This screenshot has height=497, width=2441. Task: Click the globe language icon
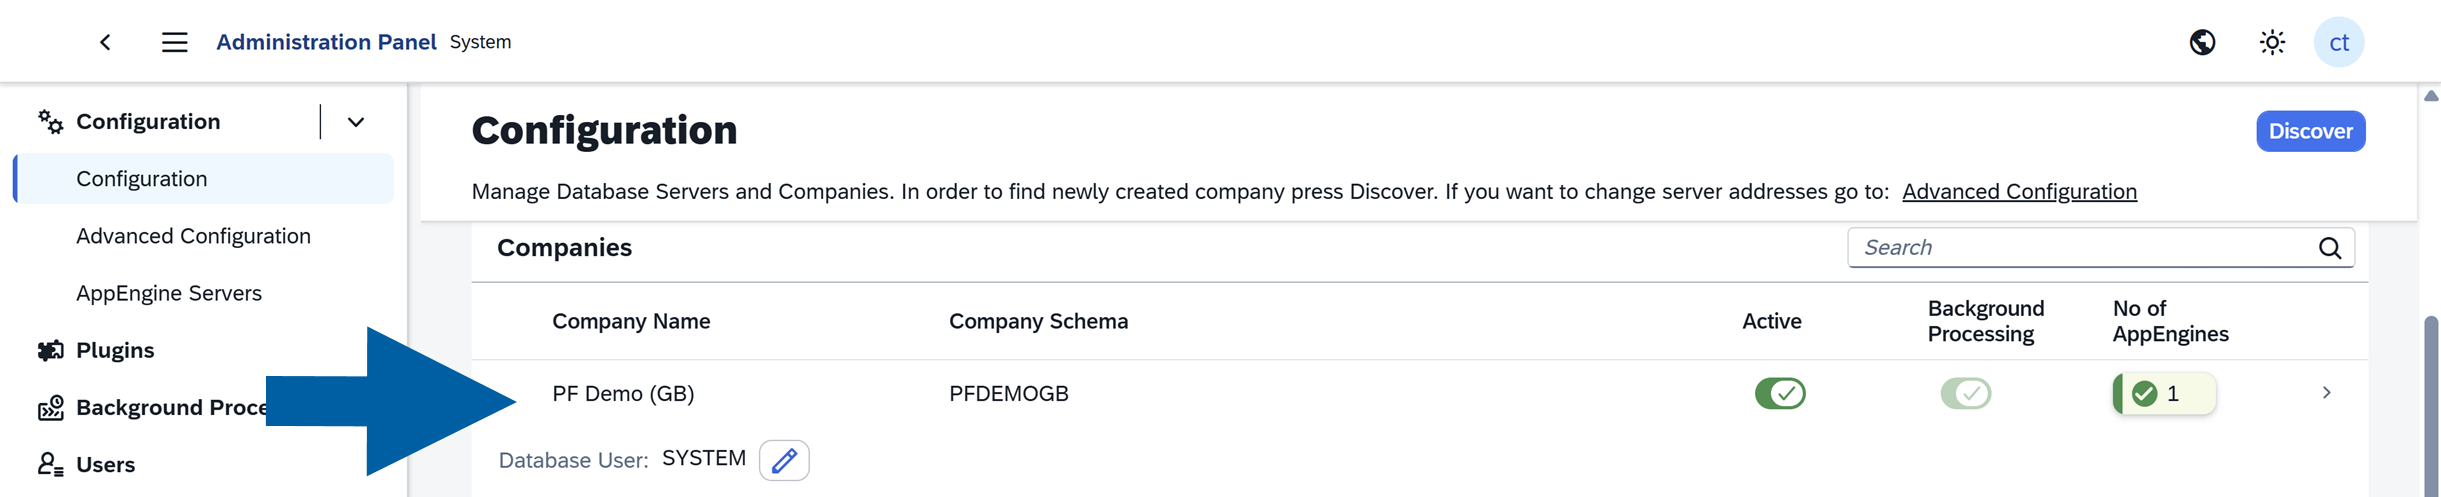(x=2202, y=42)
